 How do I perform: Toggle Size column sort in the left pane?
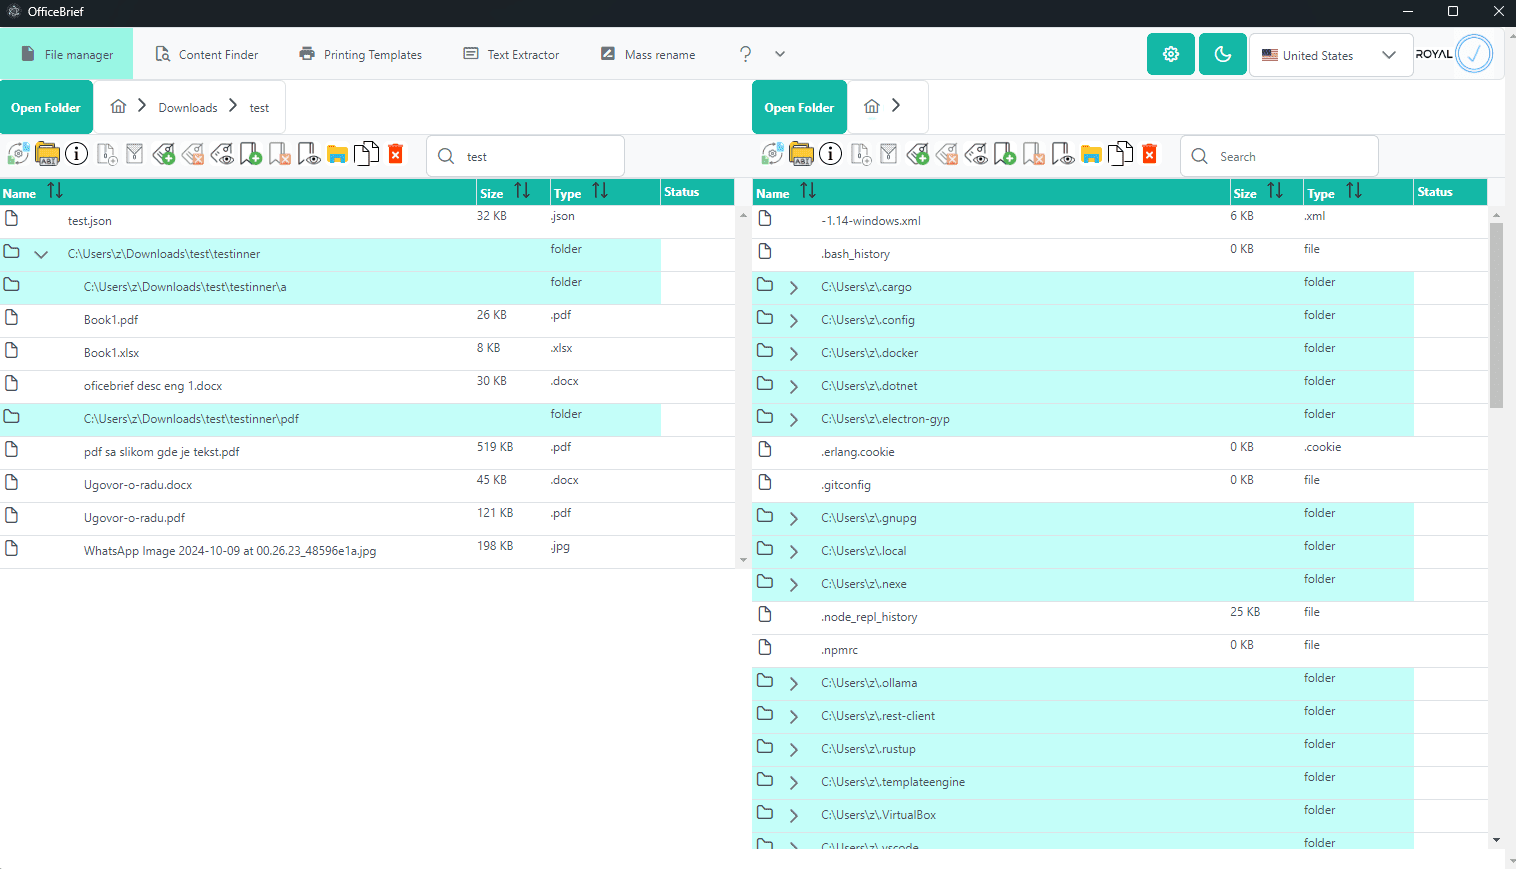522,191
